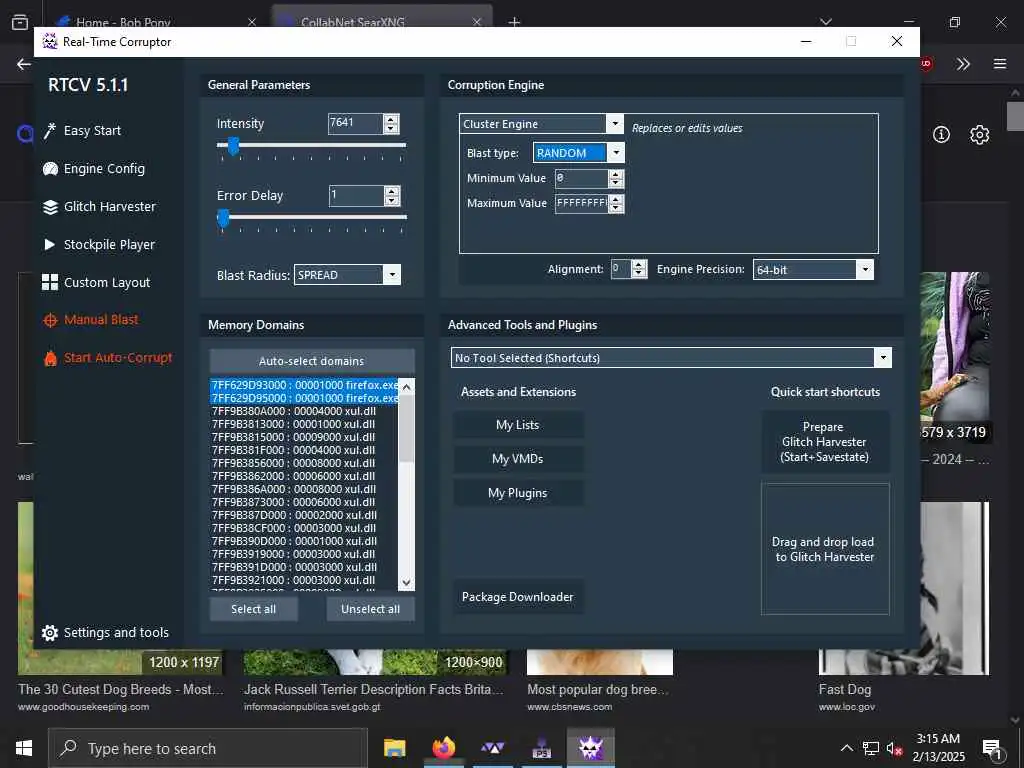Expand No Tool Selected (Shortcuts) dropdown
Screen dimensions: 1024x768
[883, 358]
